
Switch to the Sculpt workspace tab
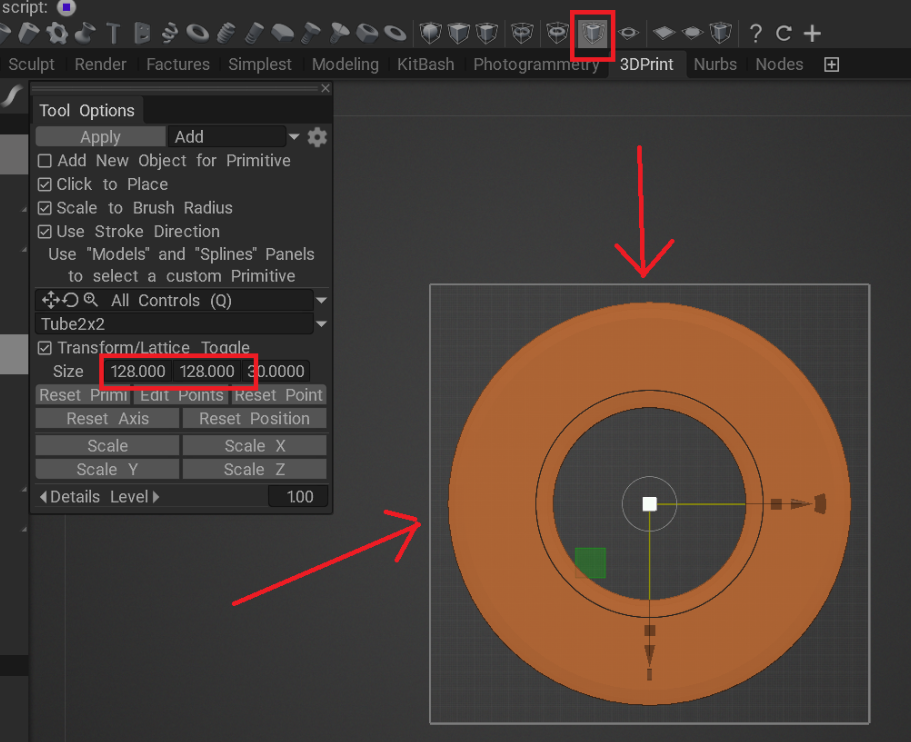tap(32, 64)
